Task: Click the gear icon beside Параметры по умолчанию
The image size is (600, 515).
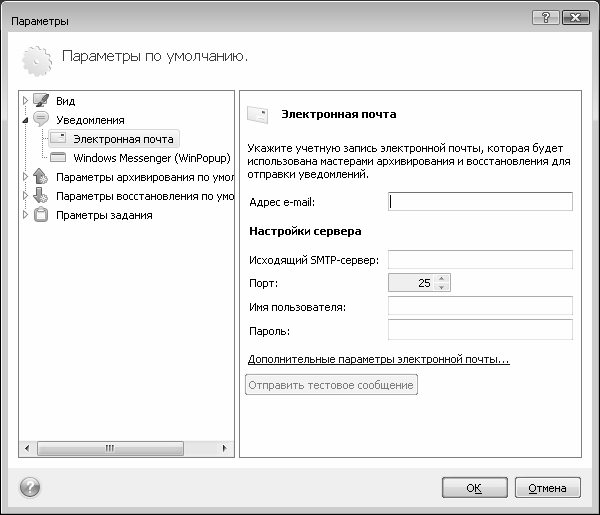Action: [x=37, y=61]
